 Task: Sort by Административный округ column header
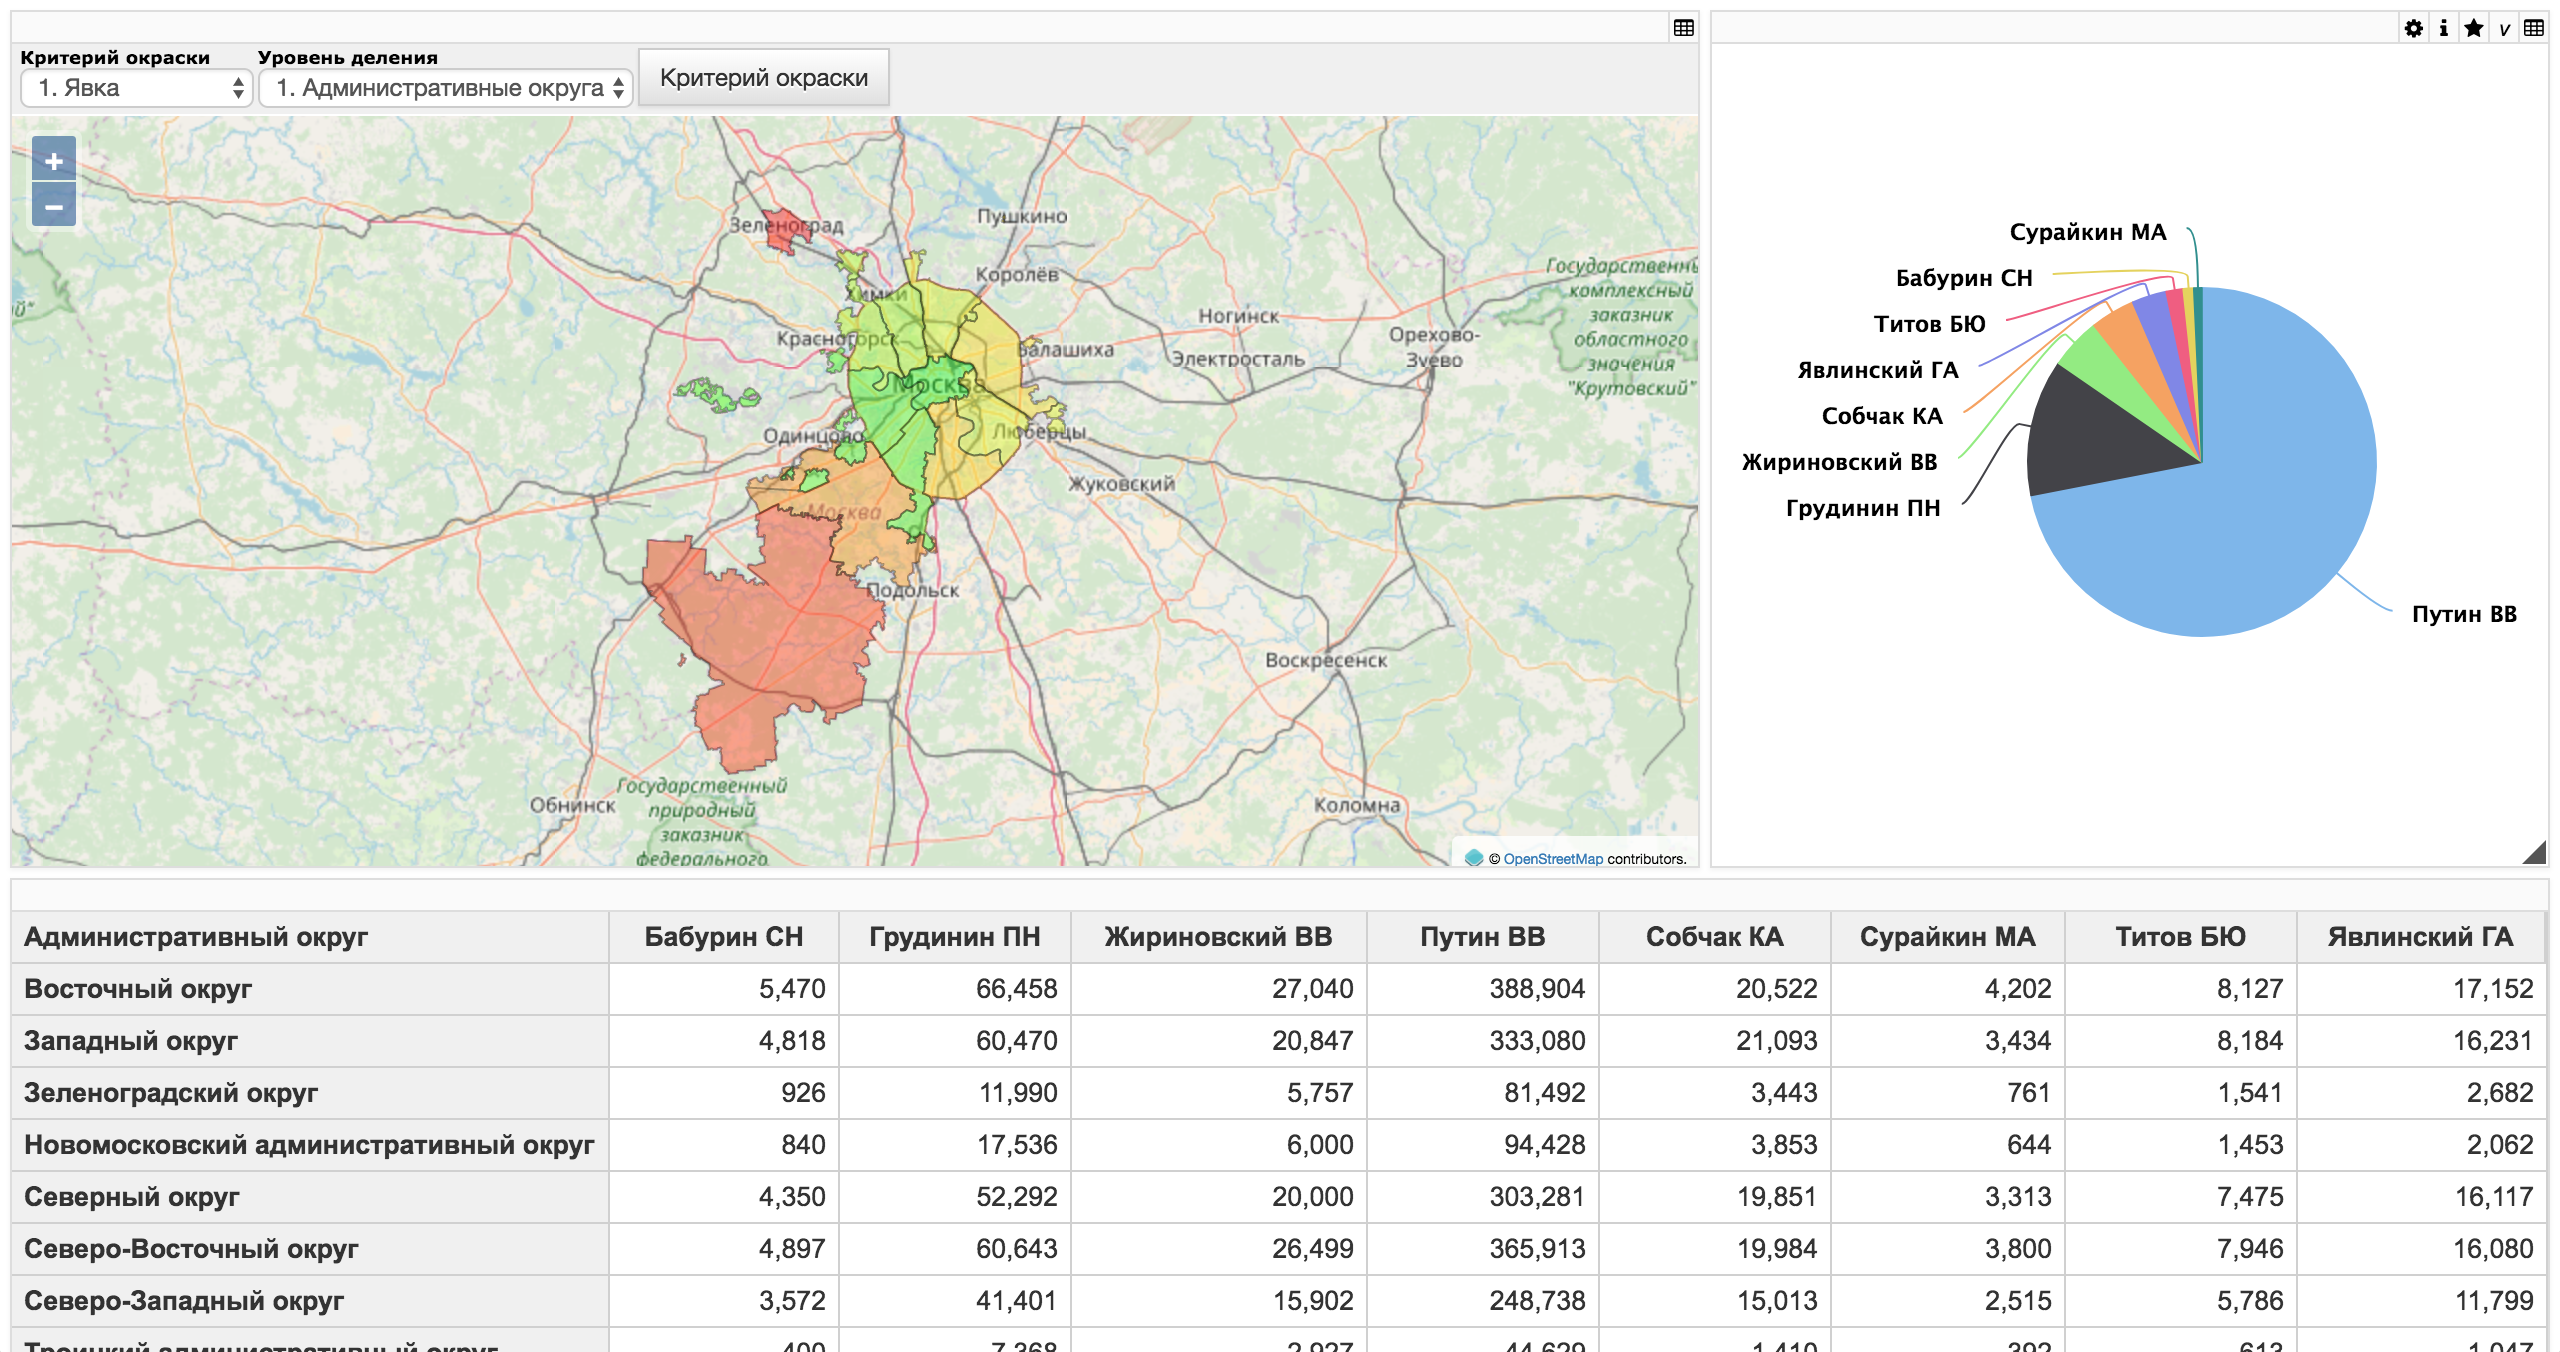coord(310,937)
